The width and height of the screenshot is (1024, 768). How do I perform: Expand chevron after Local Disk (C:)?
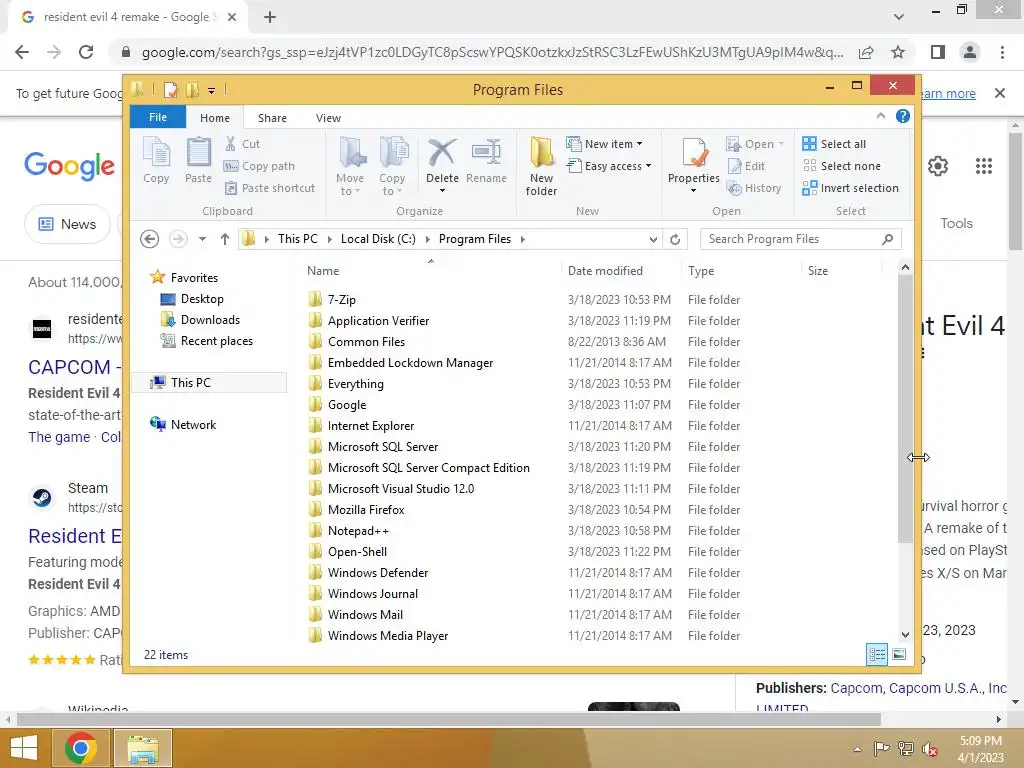click(x=428, y=239)
